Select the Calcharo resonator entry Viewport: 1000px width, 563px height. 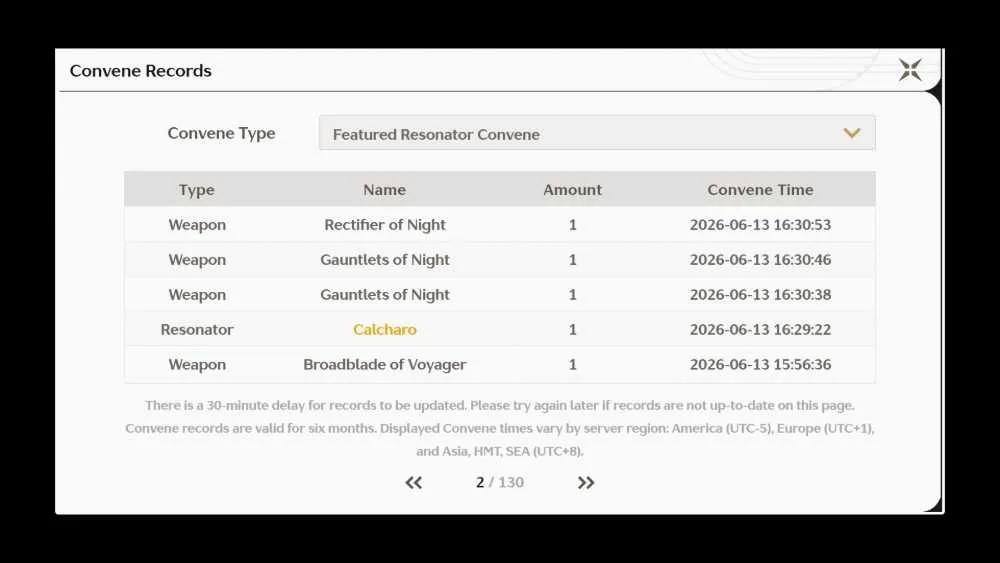[x=385, y=330]
